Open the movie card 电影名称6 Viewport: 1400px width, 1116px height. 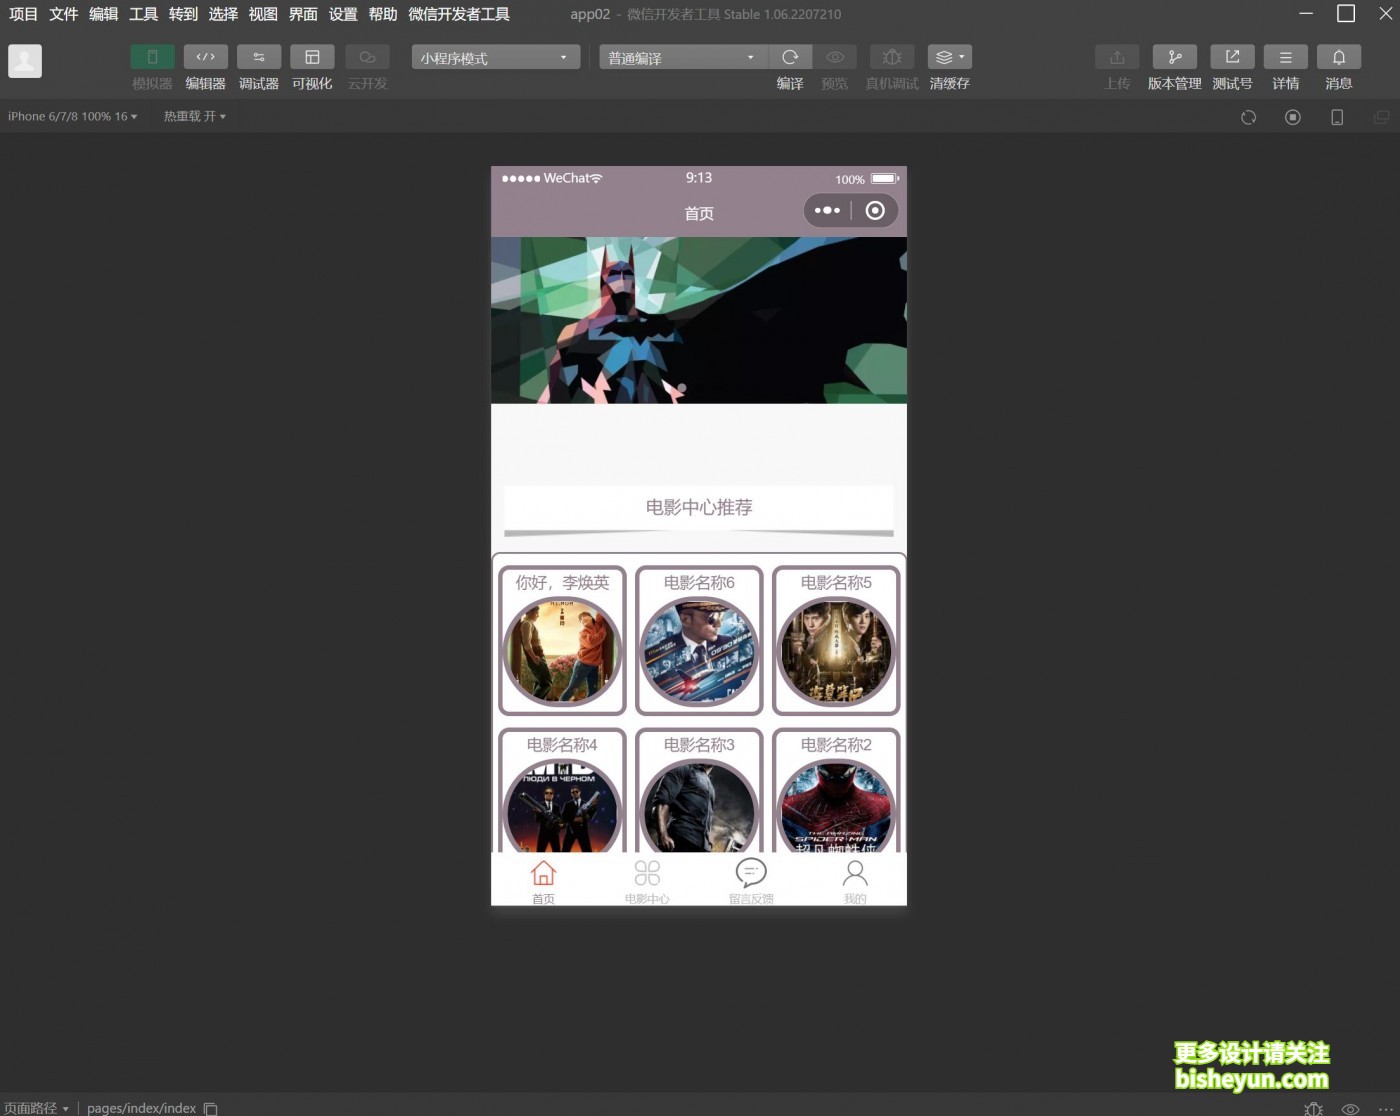click(699, 640)
